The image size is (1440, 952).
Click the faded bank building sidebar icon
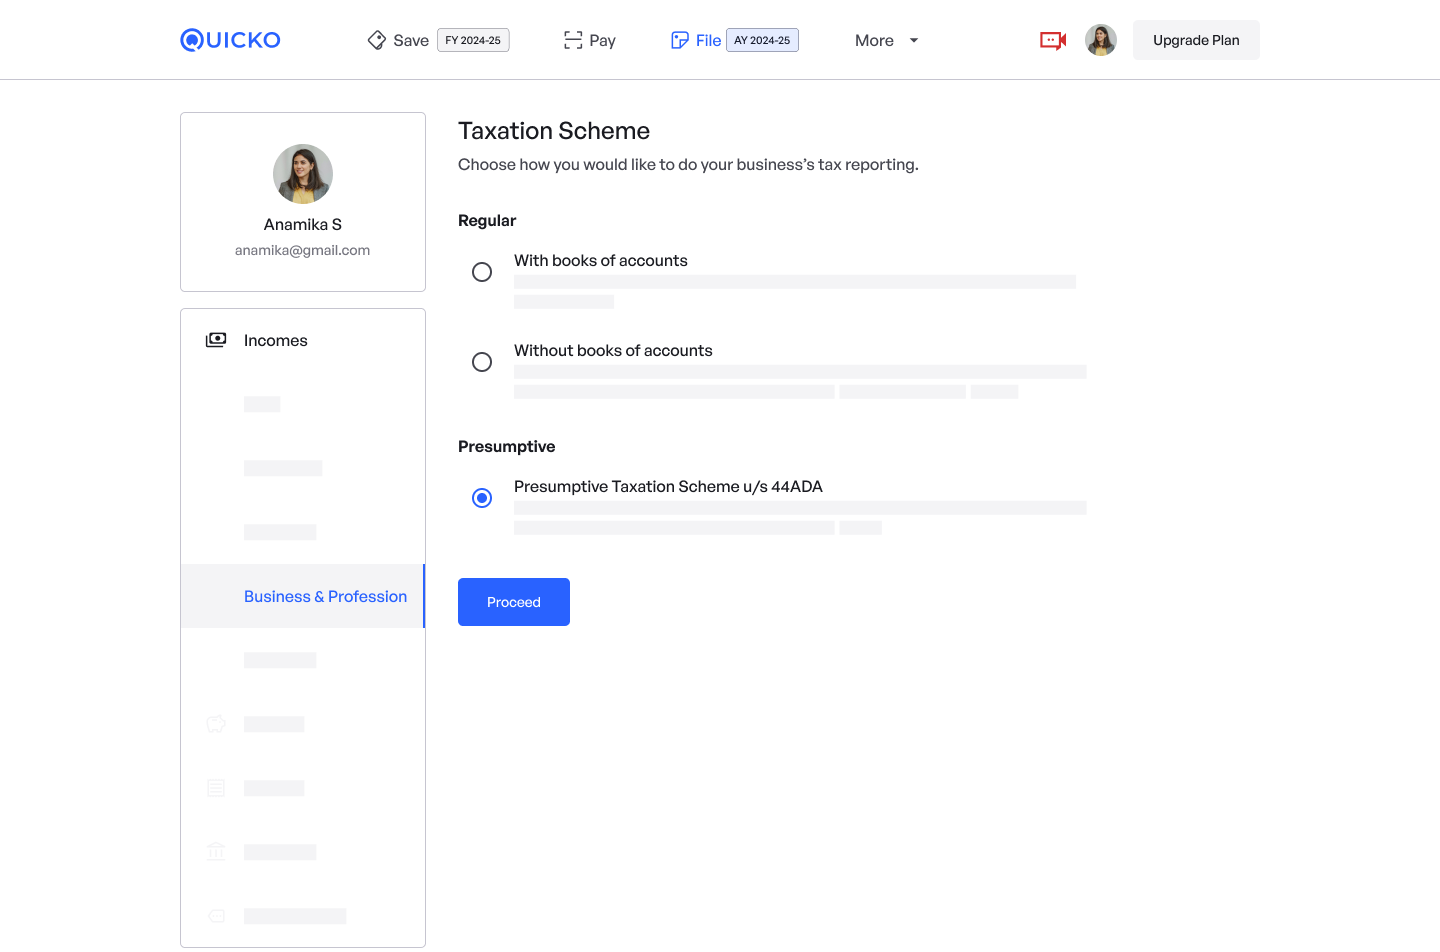pos(216,852)
